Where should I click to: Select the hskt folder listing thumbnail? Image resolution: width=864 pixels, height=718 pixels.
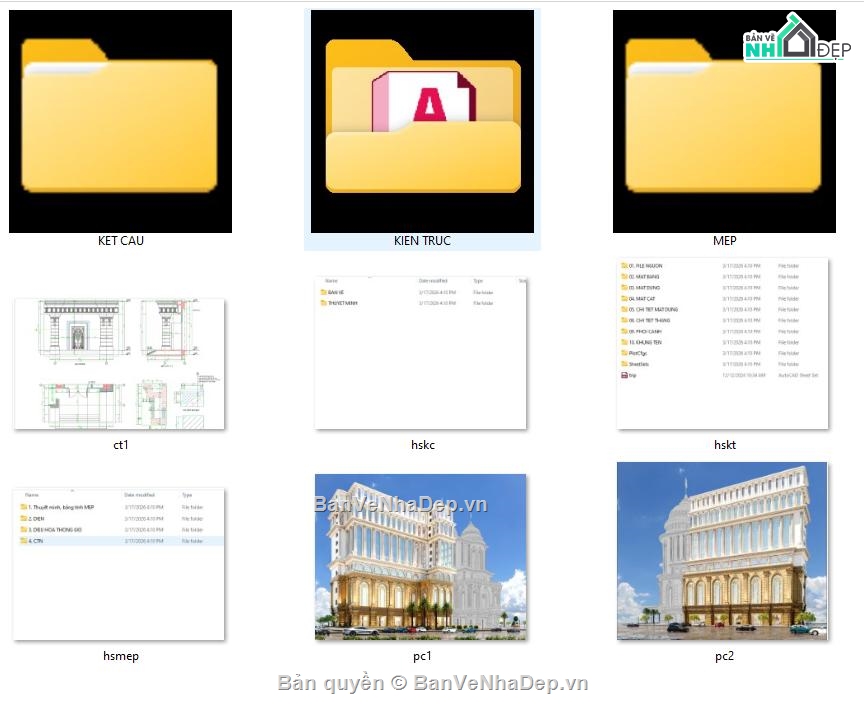point(722,343)
